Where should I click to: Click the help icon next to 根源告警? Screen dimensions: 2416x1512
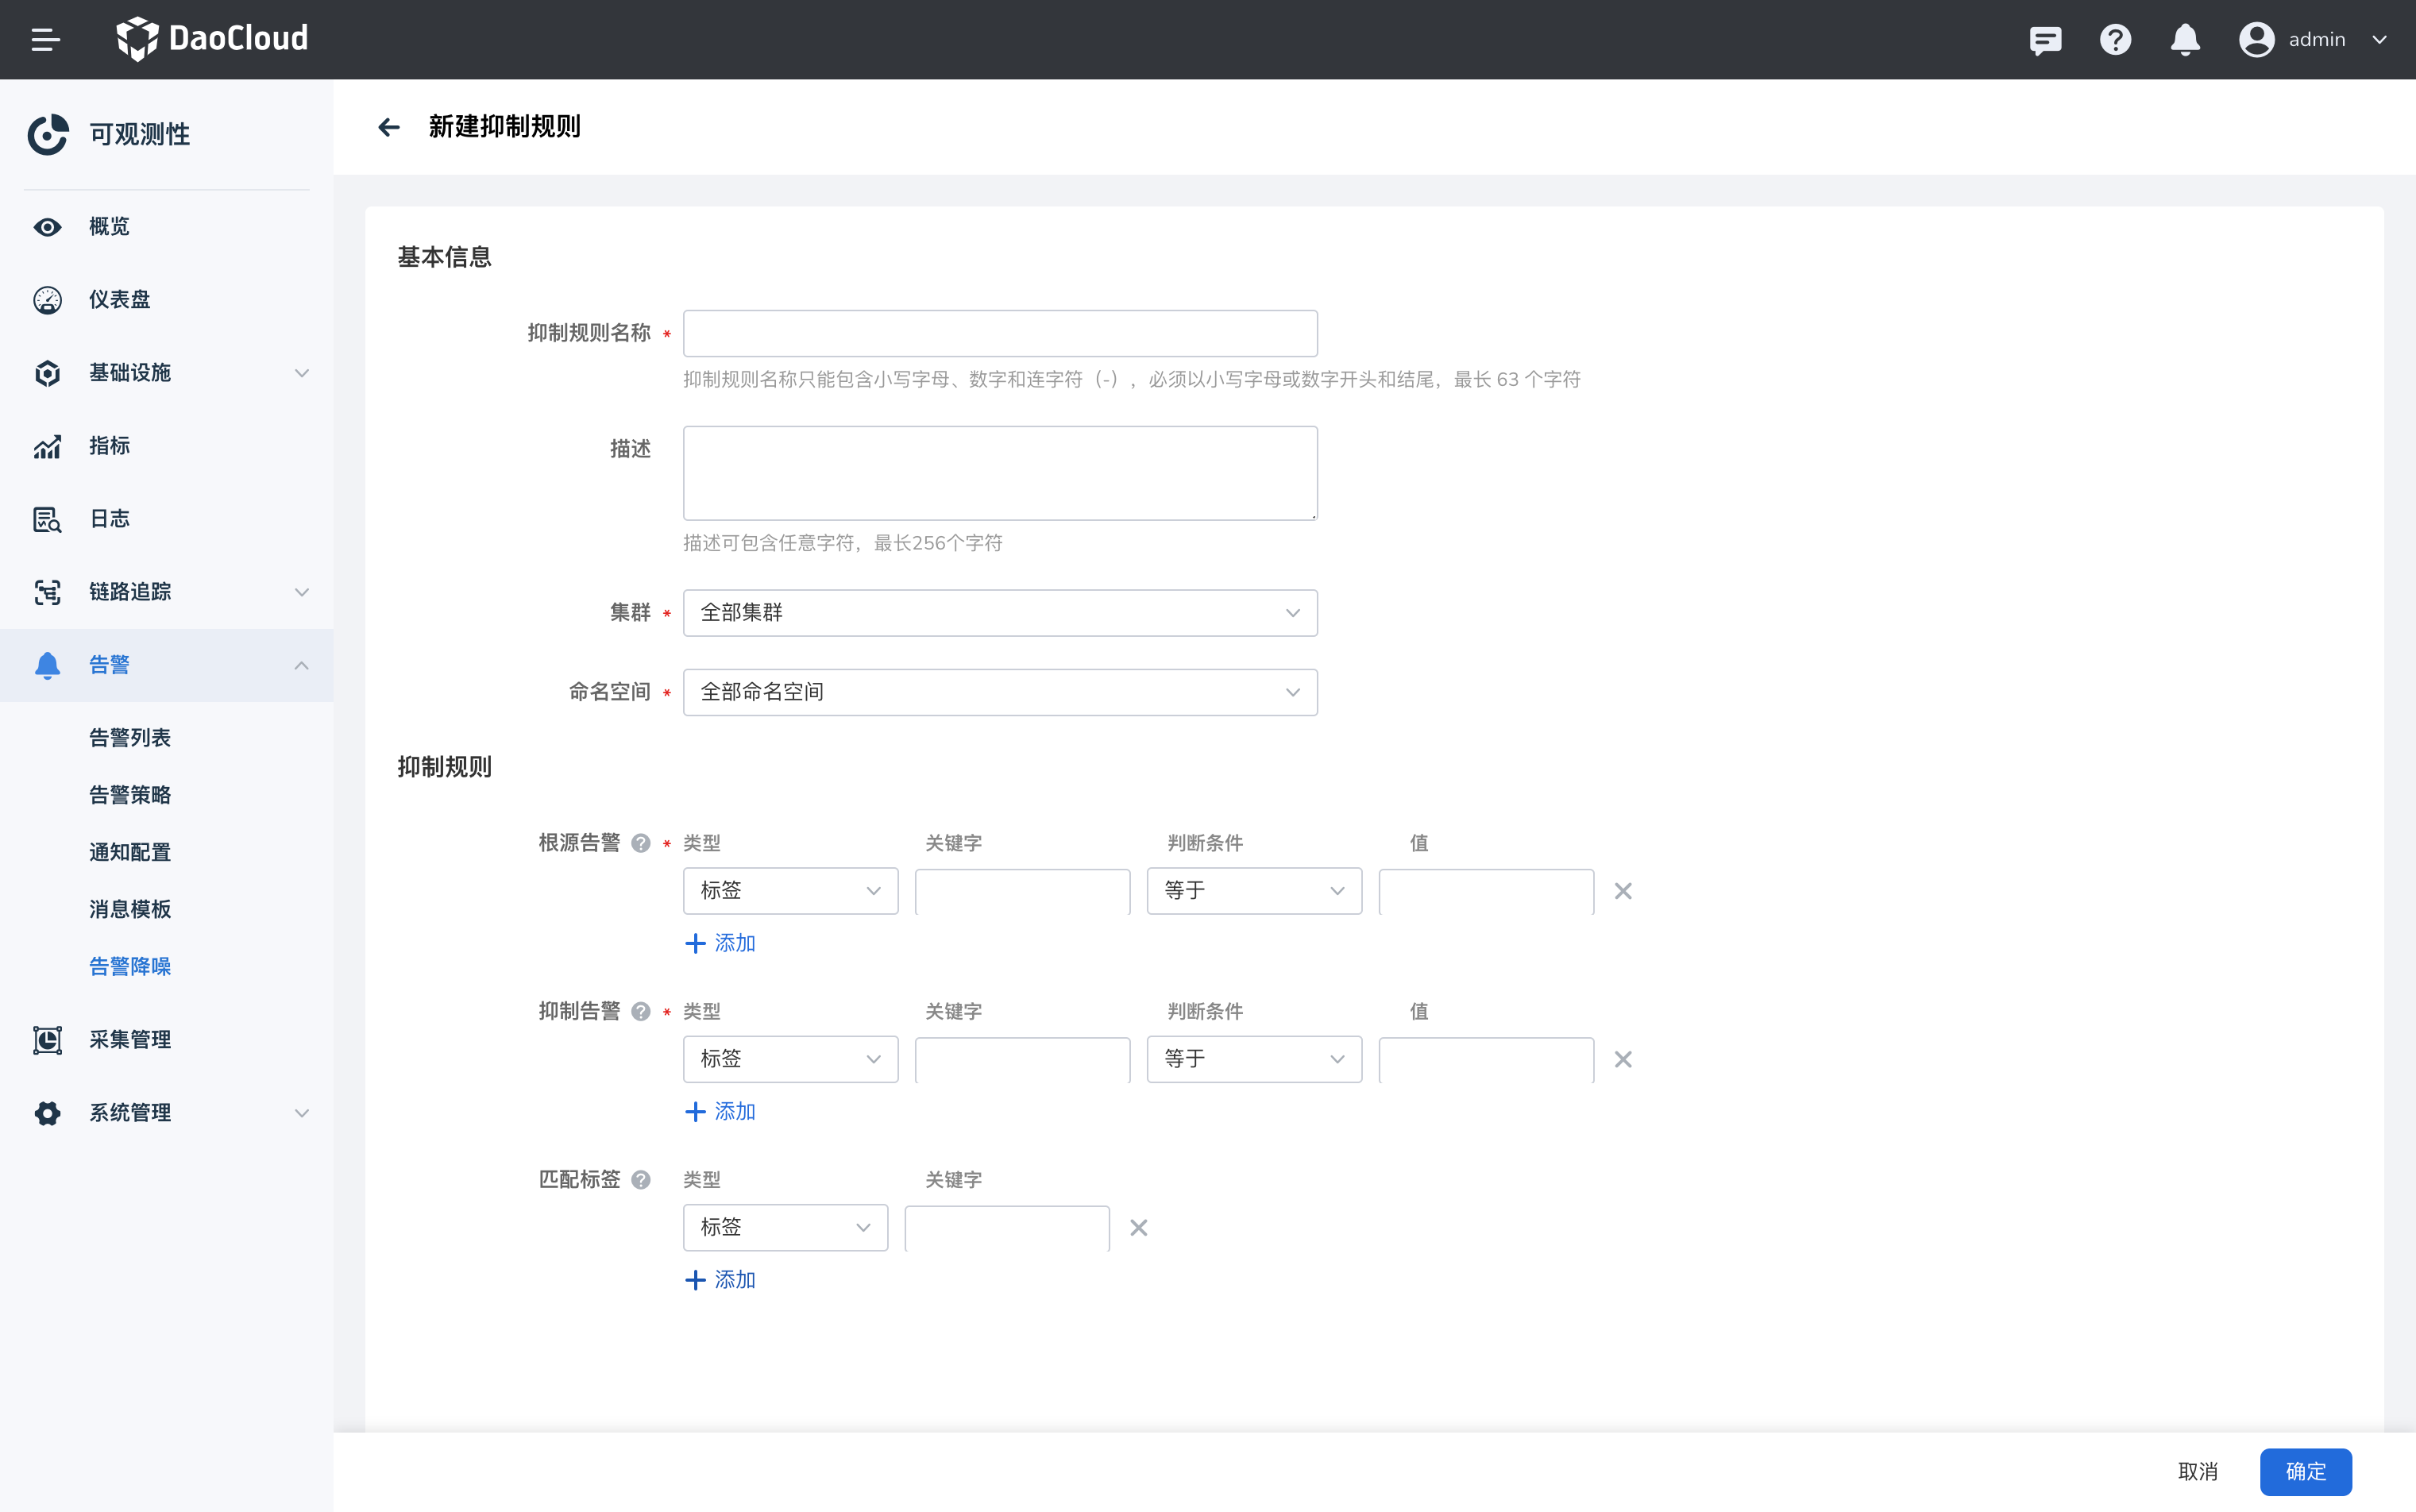(641, 843)
